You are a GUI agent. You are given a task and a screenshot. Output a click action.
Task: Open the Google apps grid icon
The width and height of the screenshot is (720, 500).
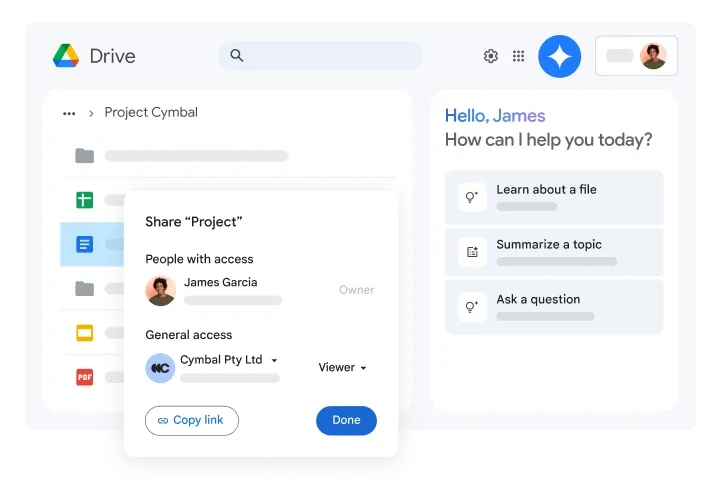pyautogui.click(x=518, y=56)
